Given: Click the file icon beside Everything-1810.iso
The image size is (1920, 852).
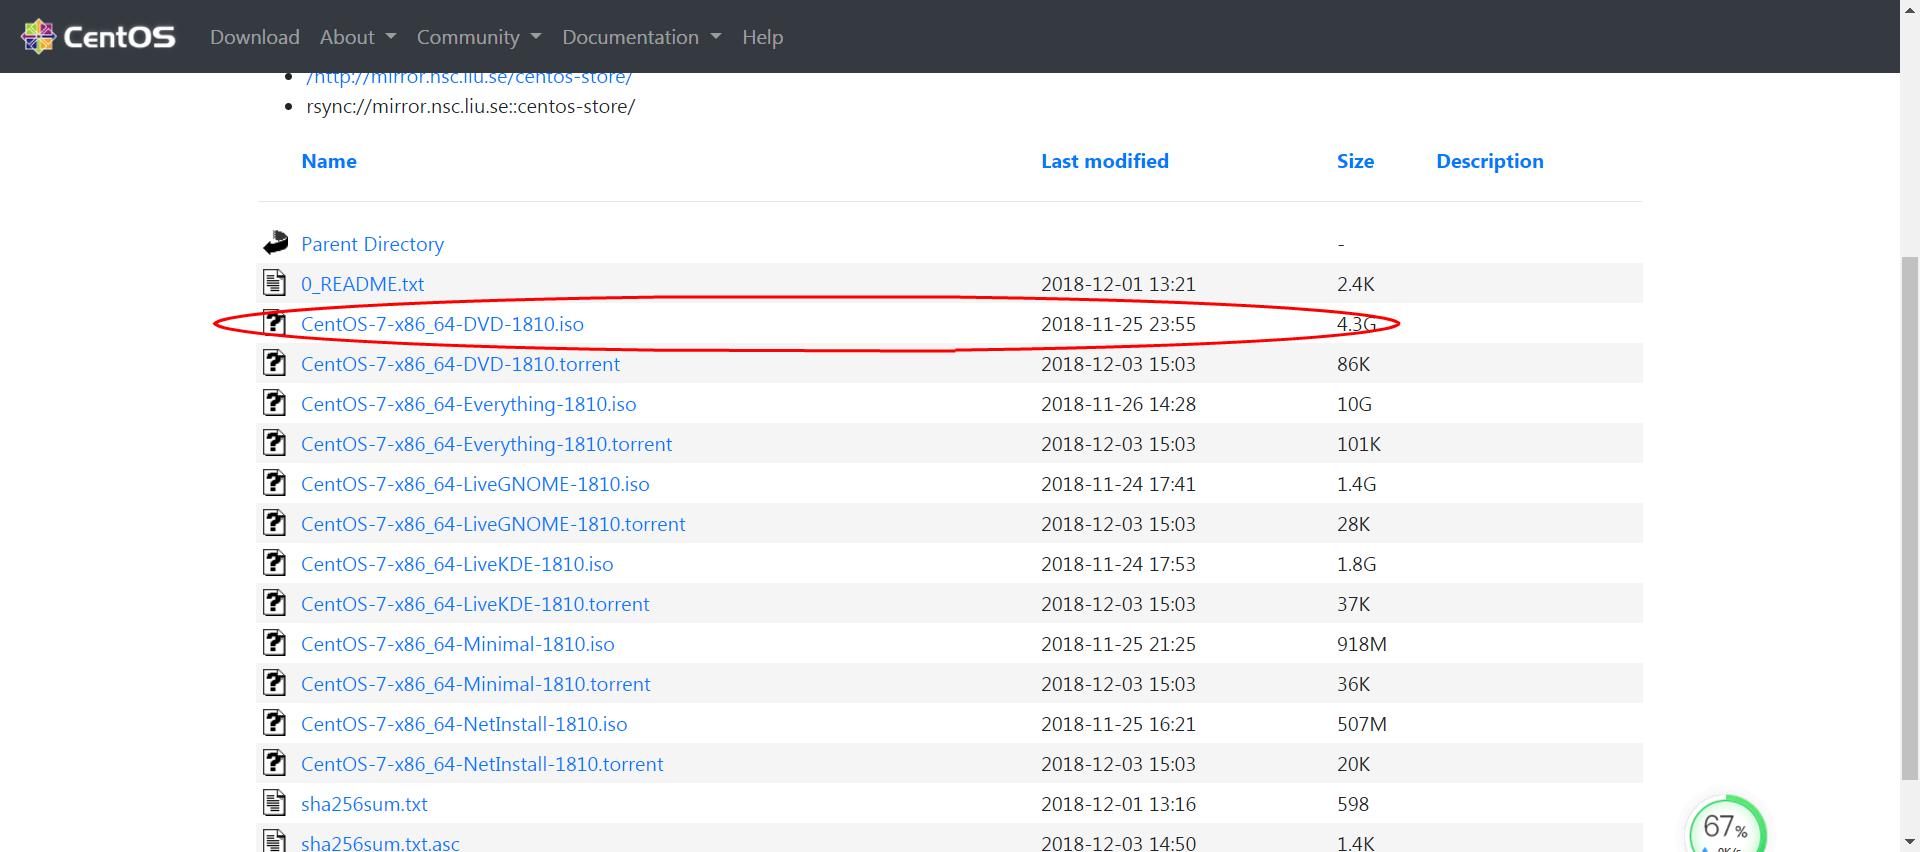Looking at the screenshot, I should [x=274, y=403].
